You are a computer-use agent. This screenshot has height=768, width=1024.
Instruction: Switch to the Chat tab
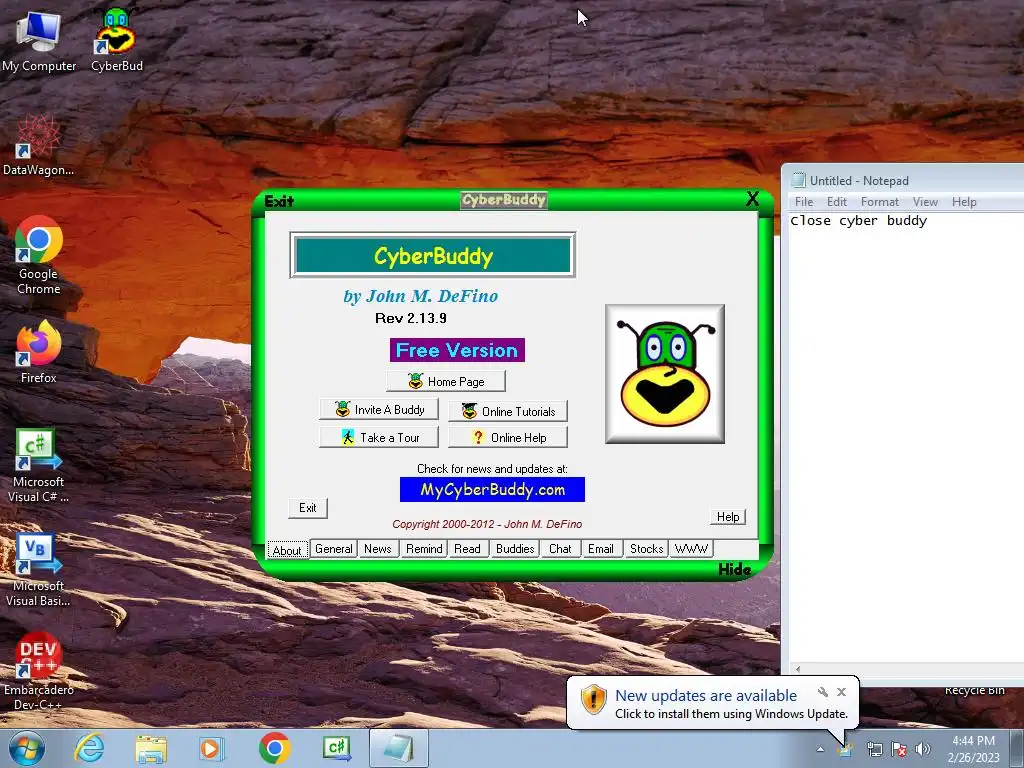560,549
